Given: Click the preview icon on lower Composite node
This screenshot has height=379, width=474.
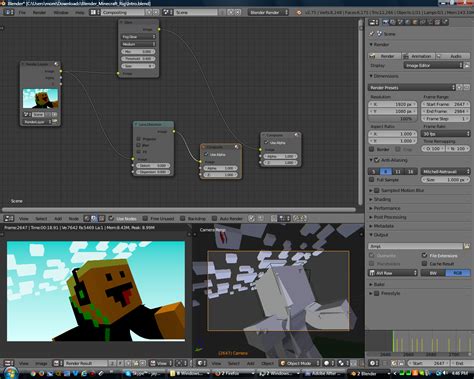Looking at the screenshot, I should (236, 147).
